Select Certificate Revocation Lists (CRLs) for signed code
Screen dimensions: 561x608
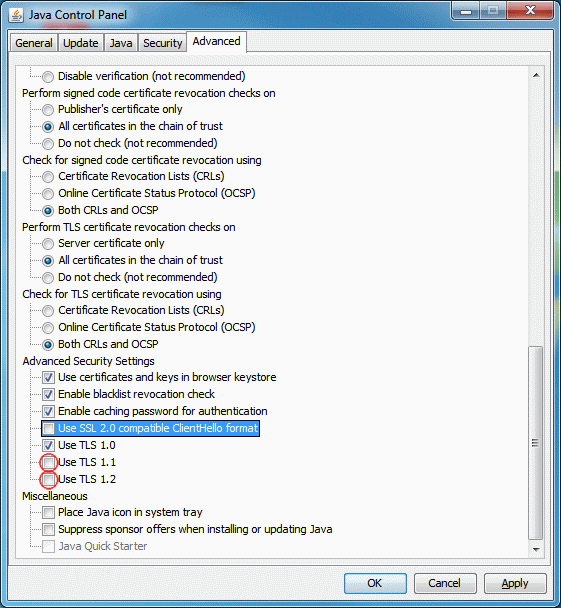tap(48, 177)
